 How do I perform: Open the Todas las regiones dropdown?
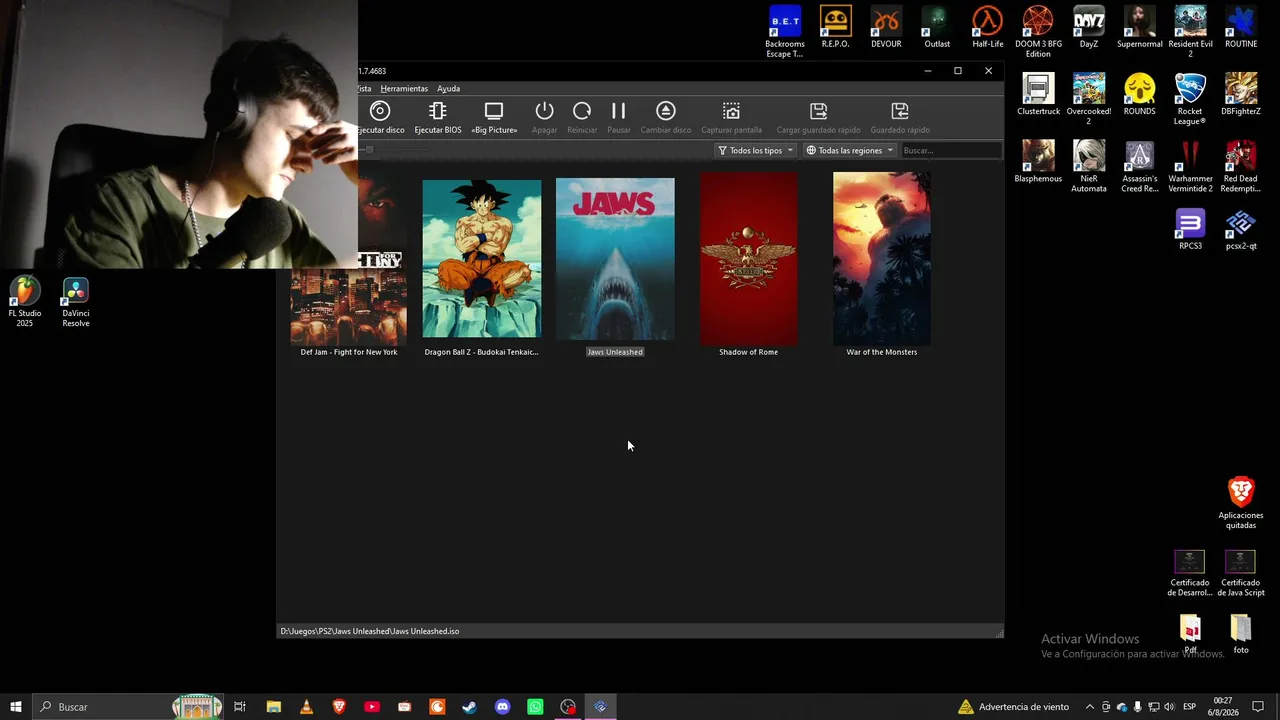[x=850, y=150]
